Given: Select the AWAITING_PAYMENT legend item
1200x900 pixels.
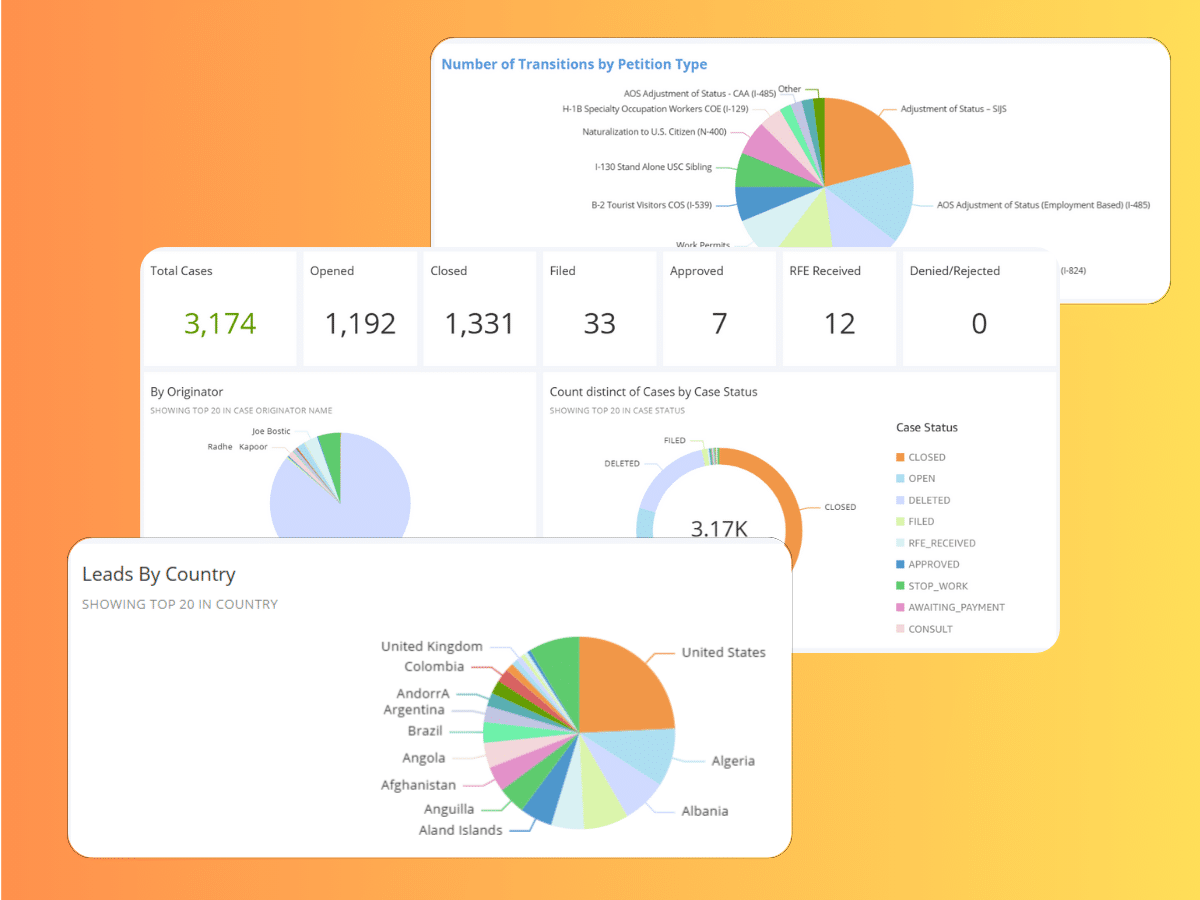Looking at the screenshot, I should click(x=955, y=607).
